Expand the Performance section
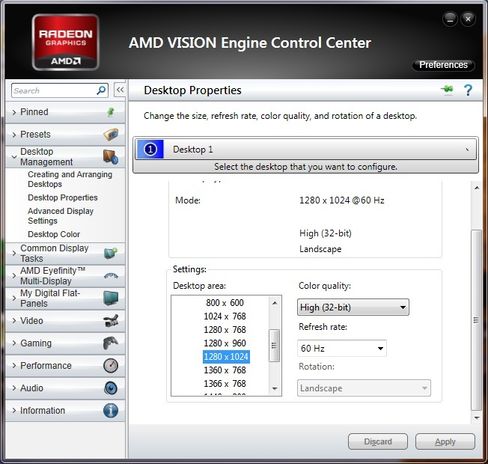Screen dimensions: 488x464 (x=14, y=366)
